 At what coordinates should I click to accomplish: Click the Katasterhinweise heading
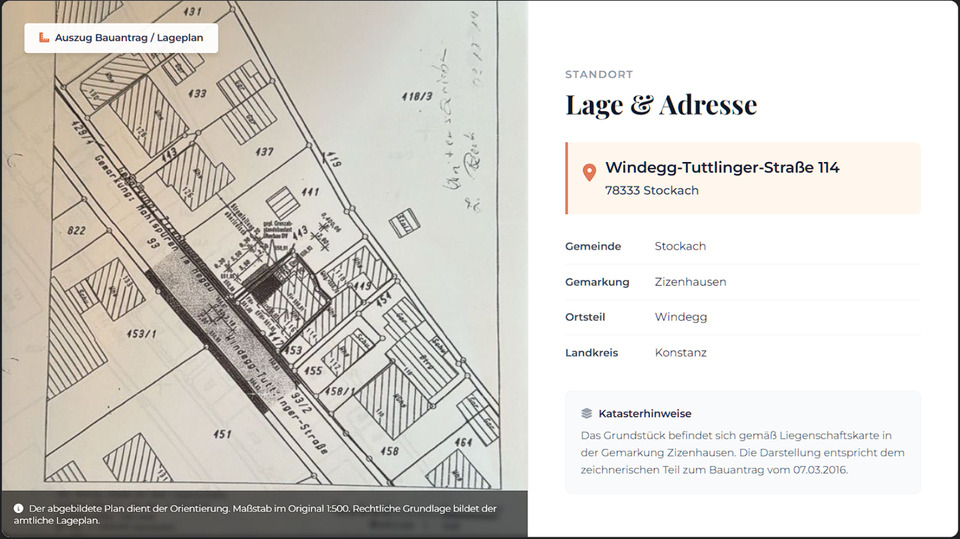coord(644,413)
